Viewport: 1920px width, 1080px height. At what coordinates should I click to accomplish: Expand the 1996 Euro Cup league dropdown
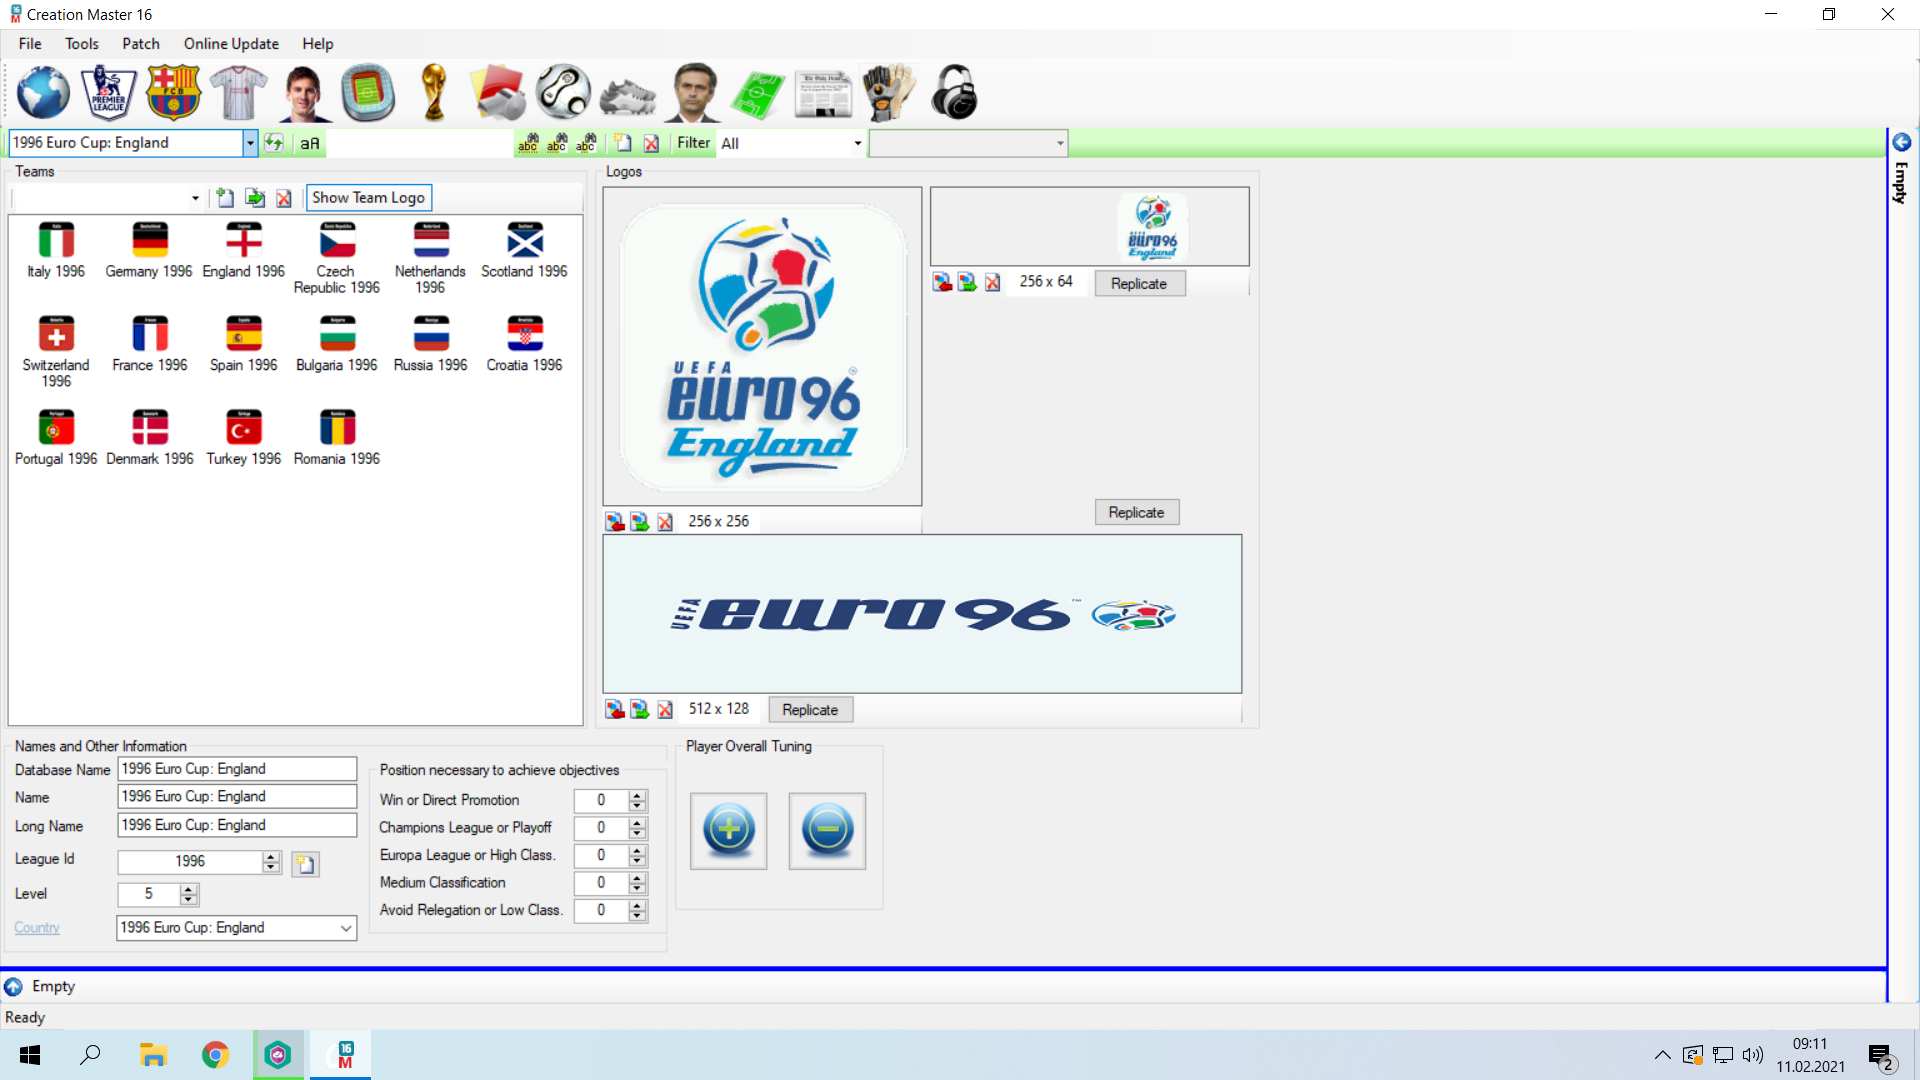click(250, 143)
